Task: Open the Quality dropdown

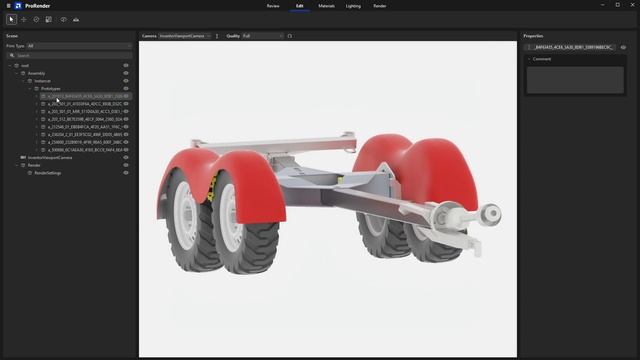Action: tap(263, 36)
